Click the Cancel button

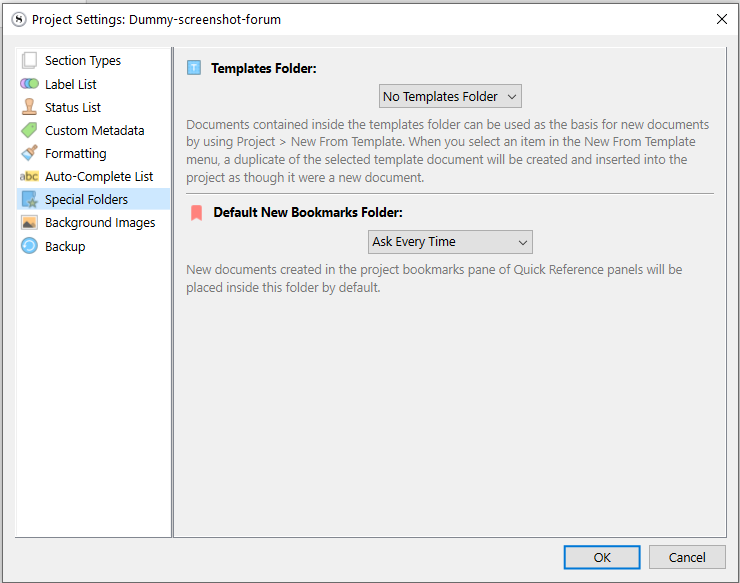[x=687, y=557]
